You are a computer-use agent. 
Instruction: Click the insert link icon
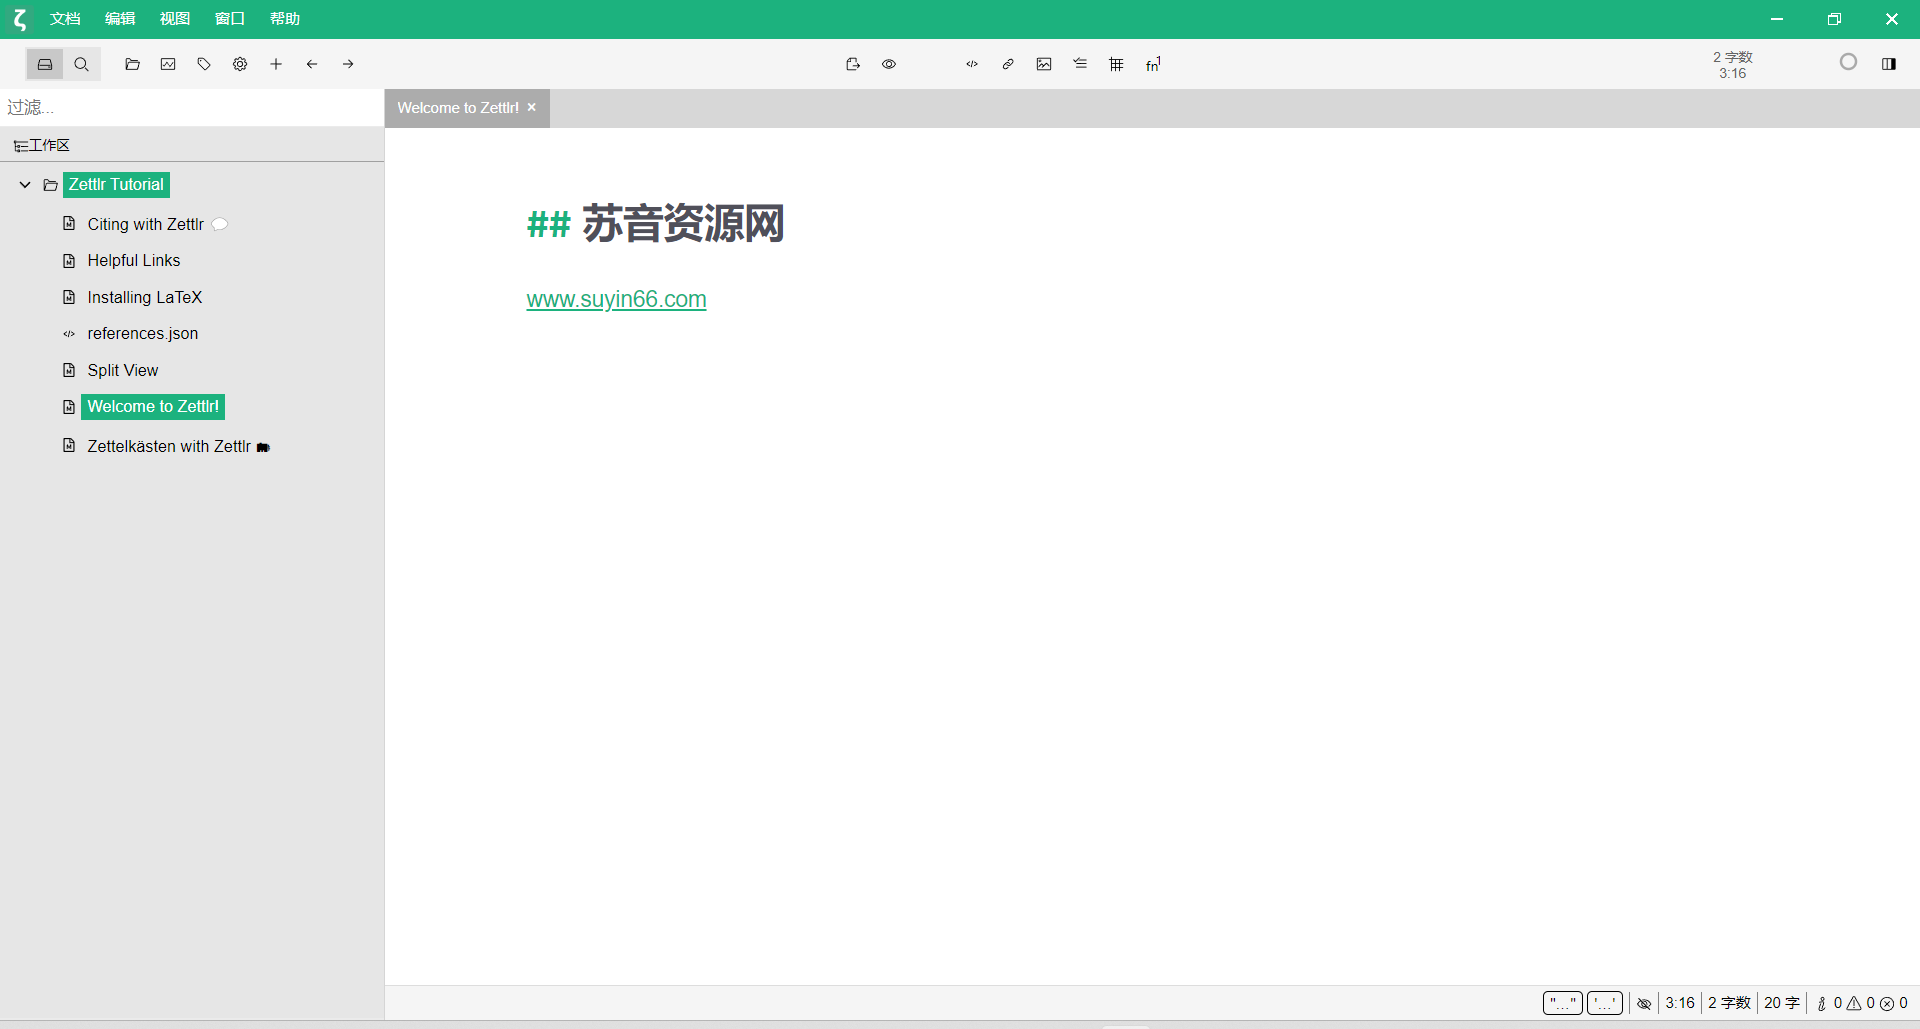[x=1008, y=63]
